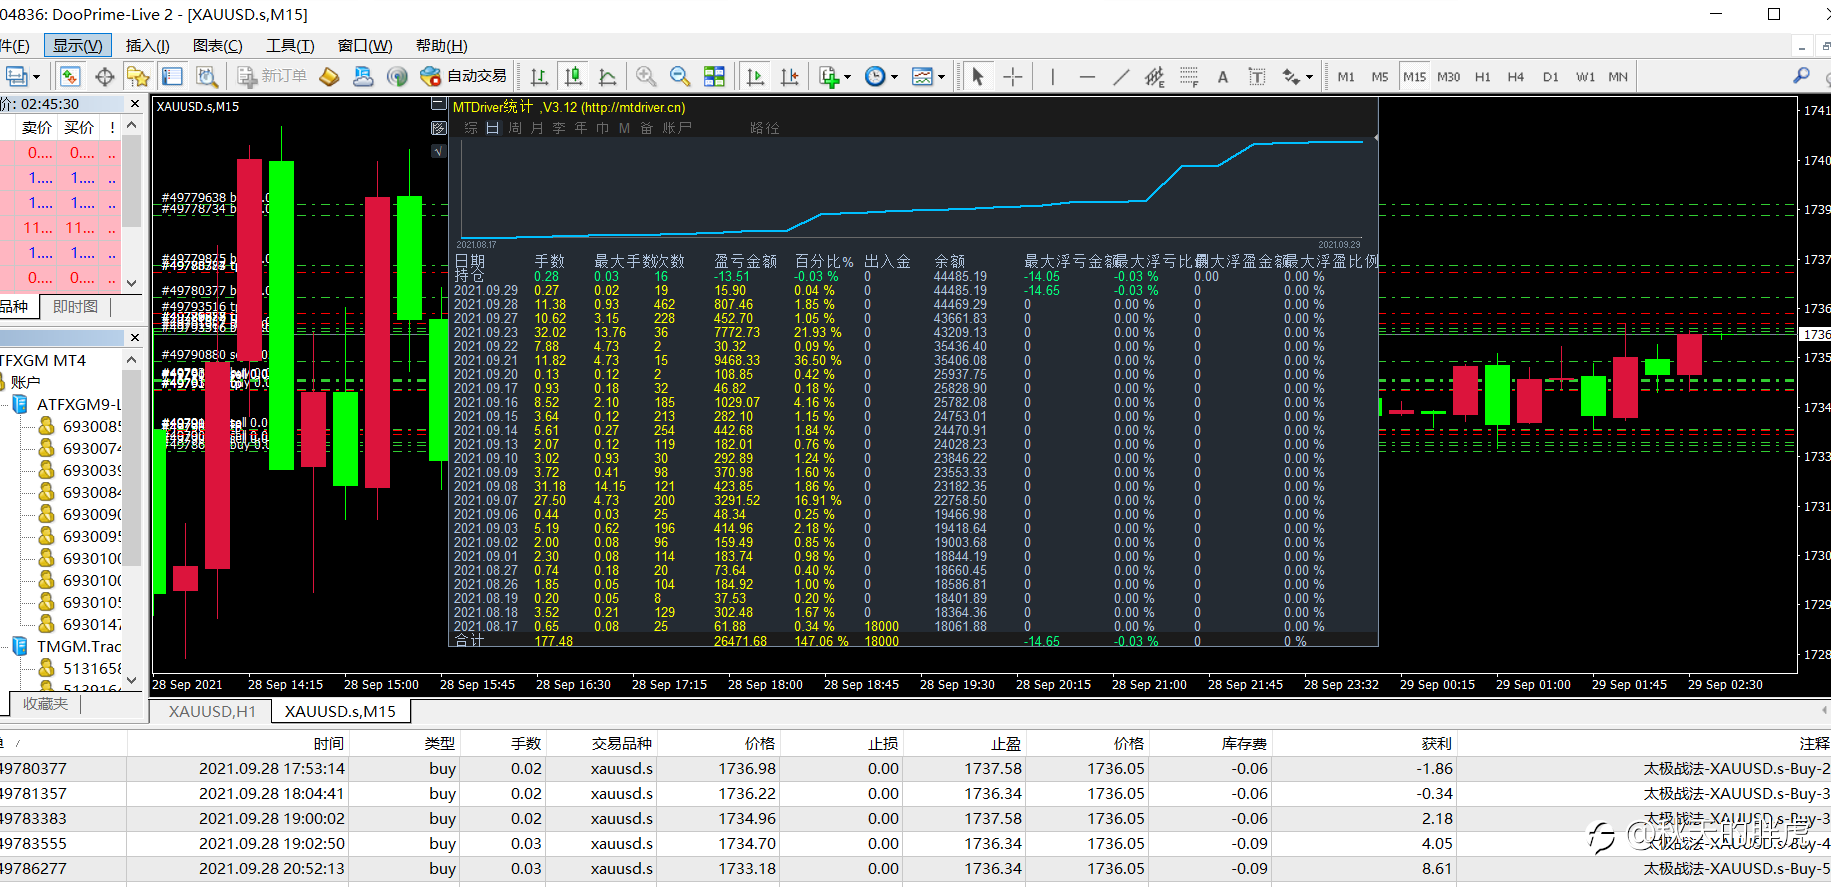Draw a horizontal line
Image resolution: width=1831 pixels, height=887 pixels.
click(x=1087, y=76)
